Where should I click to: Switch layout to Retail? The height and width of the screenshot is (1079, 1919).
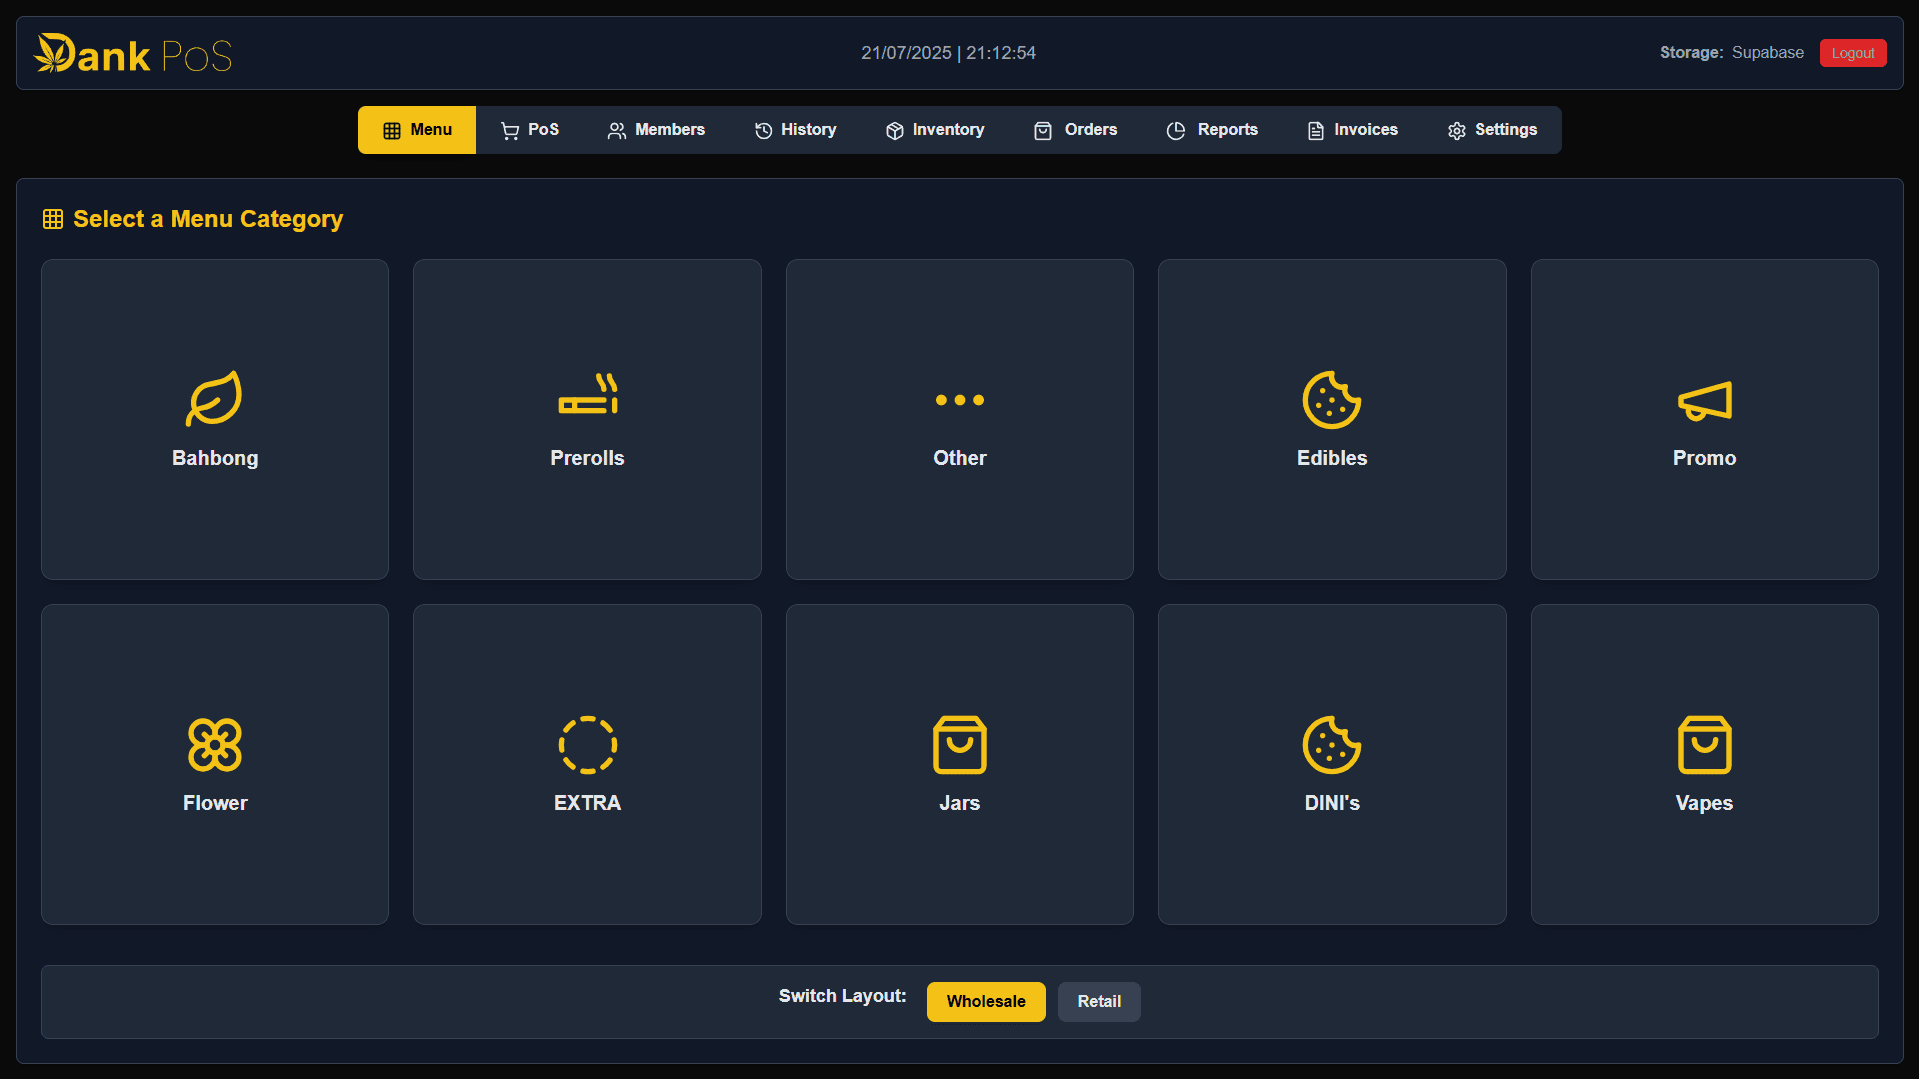pyautogui.click(x=1098, y=1001)
